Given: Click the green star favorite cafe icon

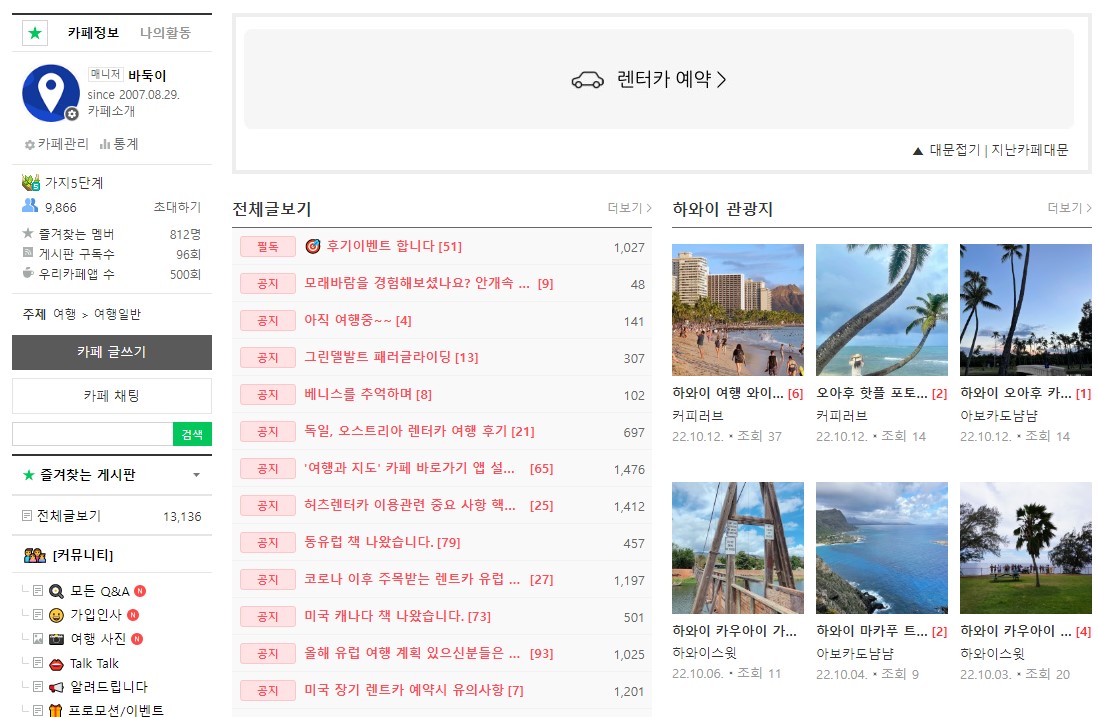Looking at the screenshot, I should coord(35,33).
